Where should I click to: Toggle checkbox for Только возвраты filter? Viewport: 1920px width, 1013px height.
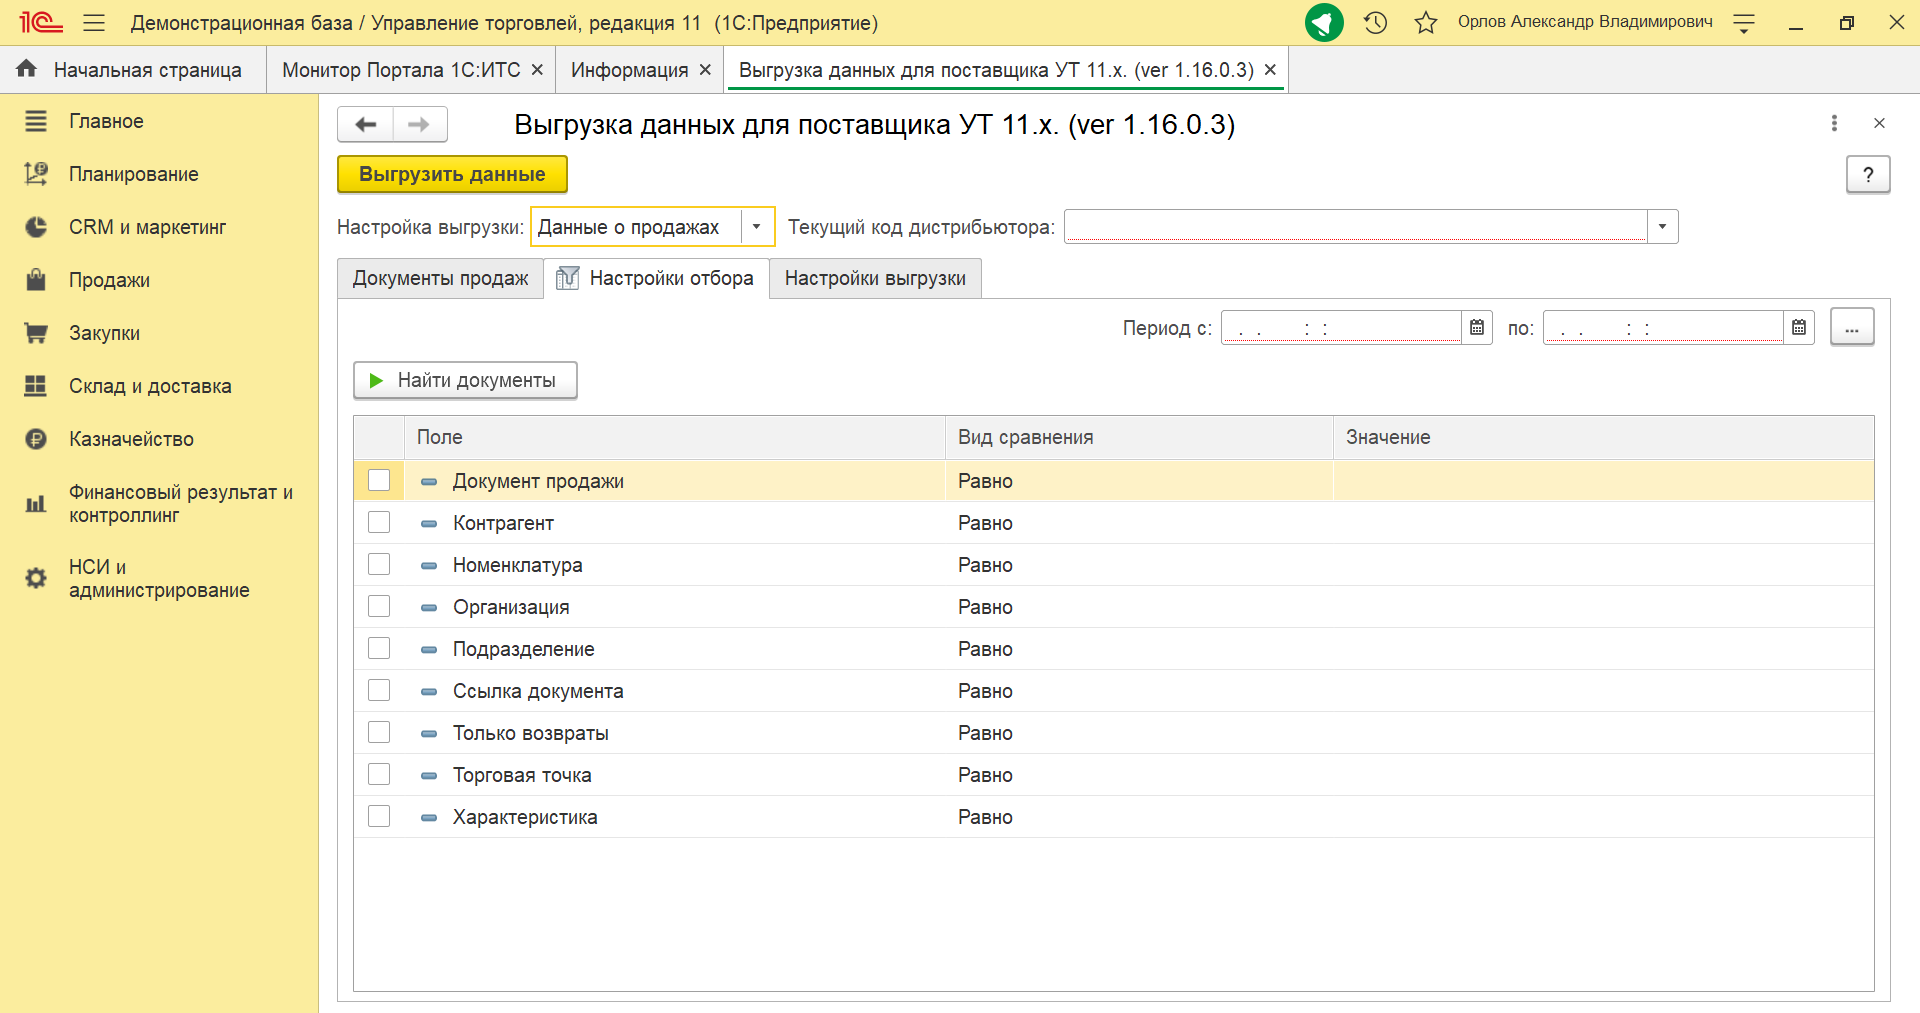click(379, 732)
